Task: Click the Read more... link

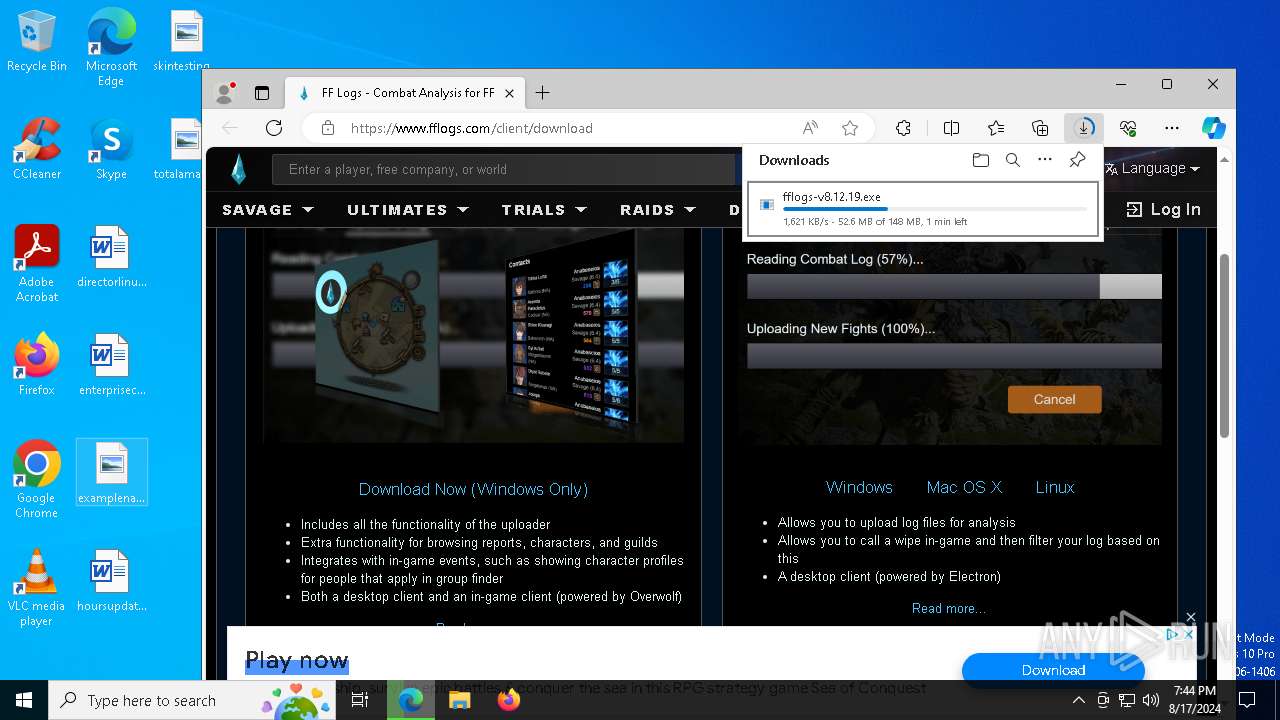Action: tap(949, 608)
